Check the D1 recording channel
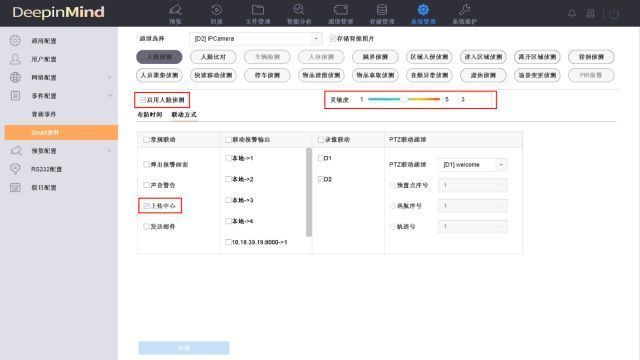640x360 pixels. (320, 158)
